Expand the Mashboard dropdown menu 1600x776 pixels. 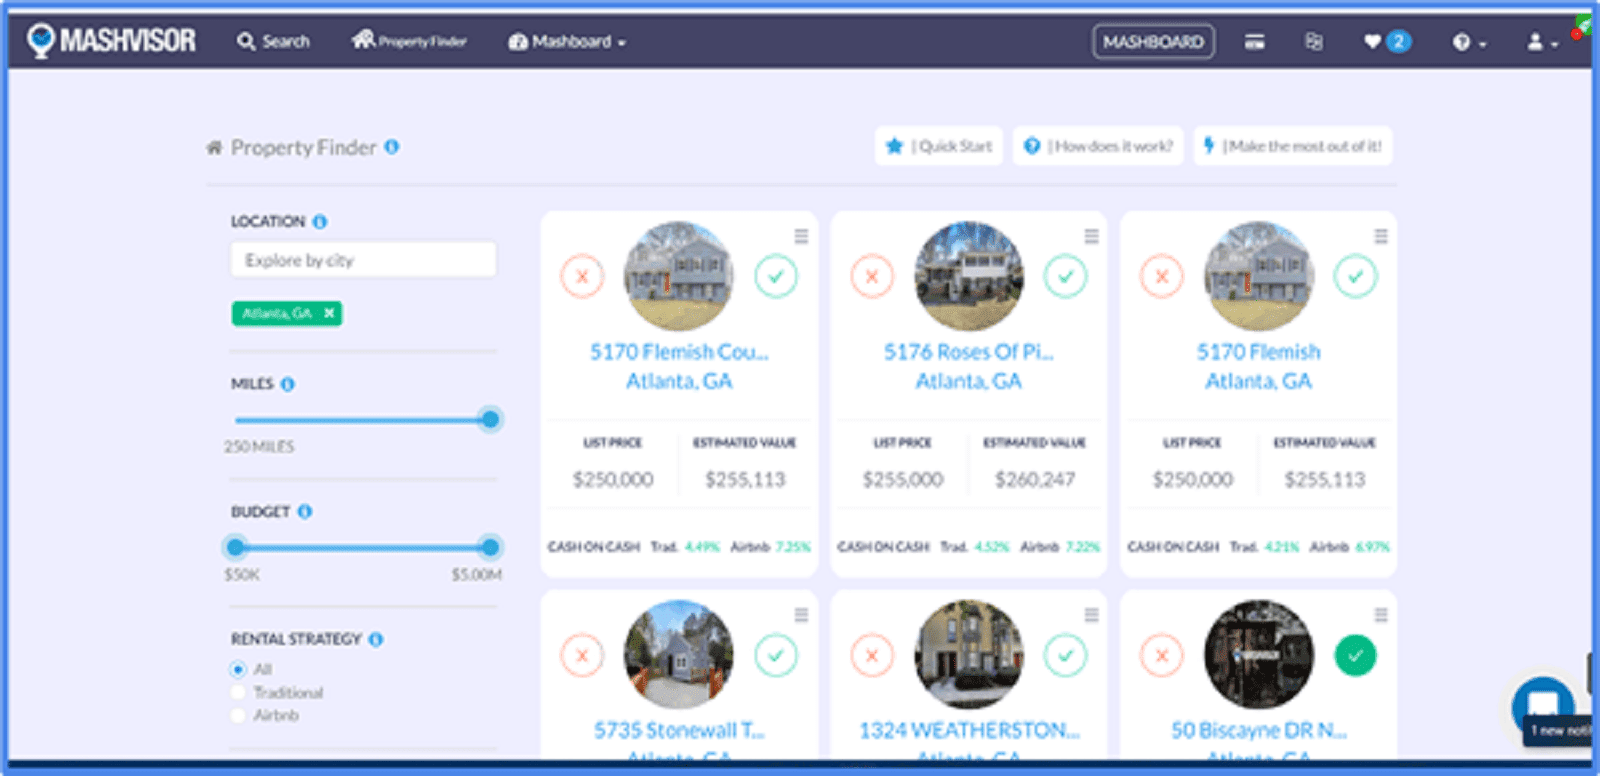[x=568, y=42]
